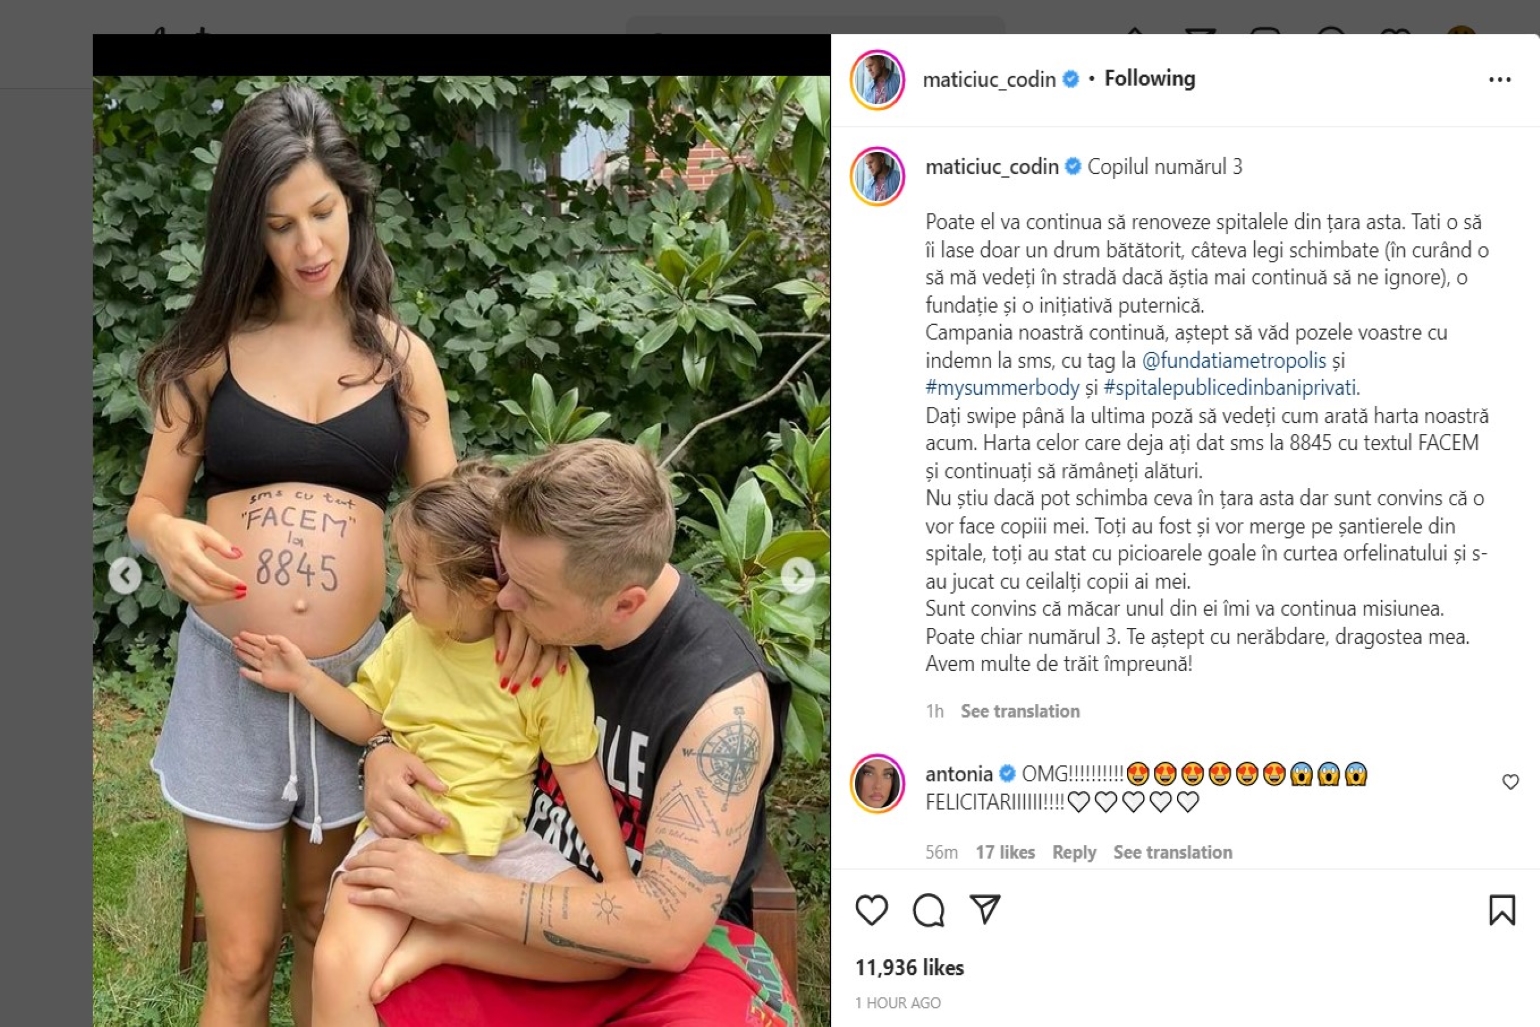Open maticiuc_codin profile picture in header
The width and height of the screenshot is (1540, 1027).
click(x=877, y=79)
